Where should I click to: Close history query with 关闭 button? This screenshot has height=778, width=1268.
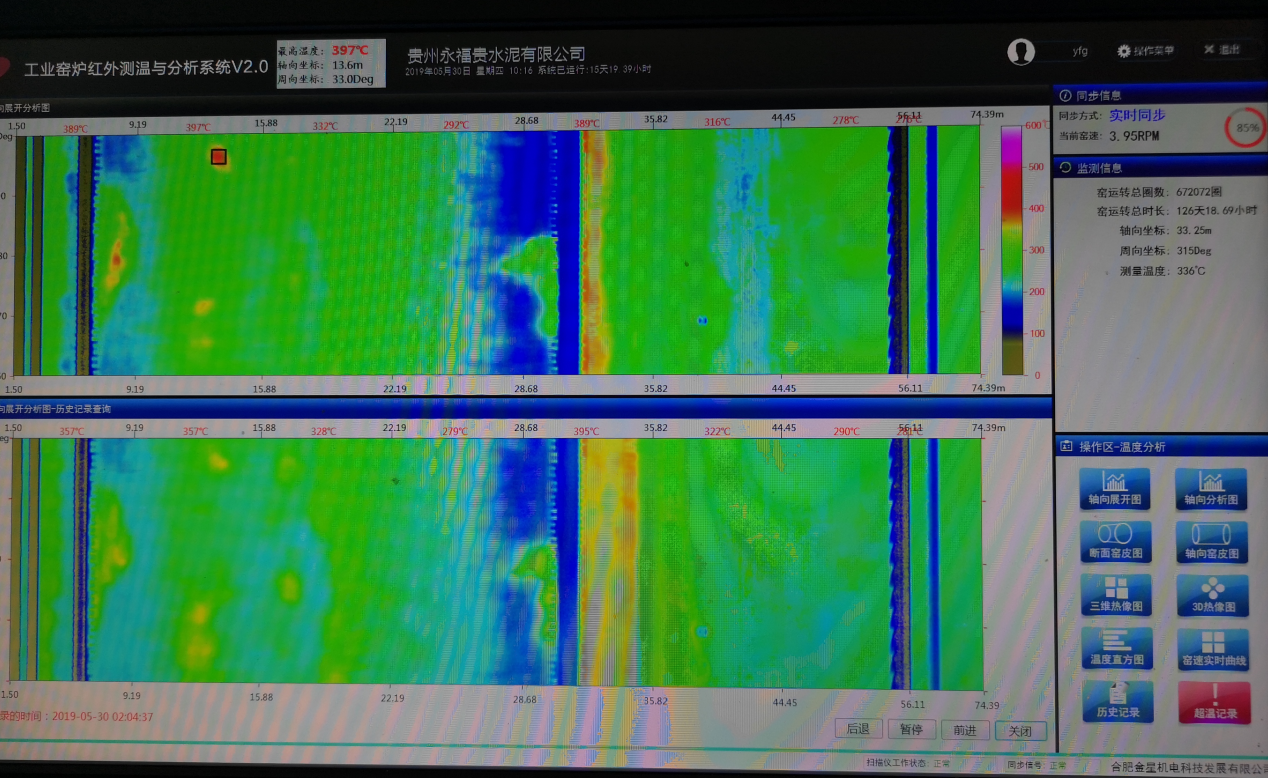pos(1019,731)
